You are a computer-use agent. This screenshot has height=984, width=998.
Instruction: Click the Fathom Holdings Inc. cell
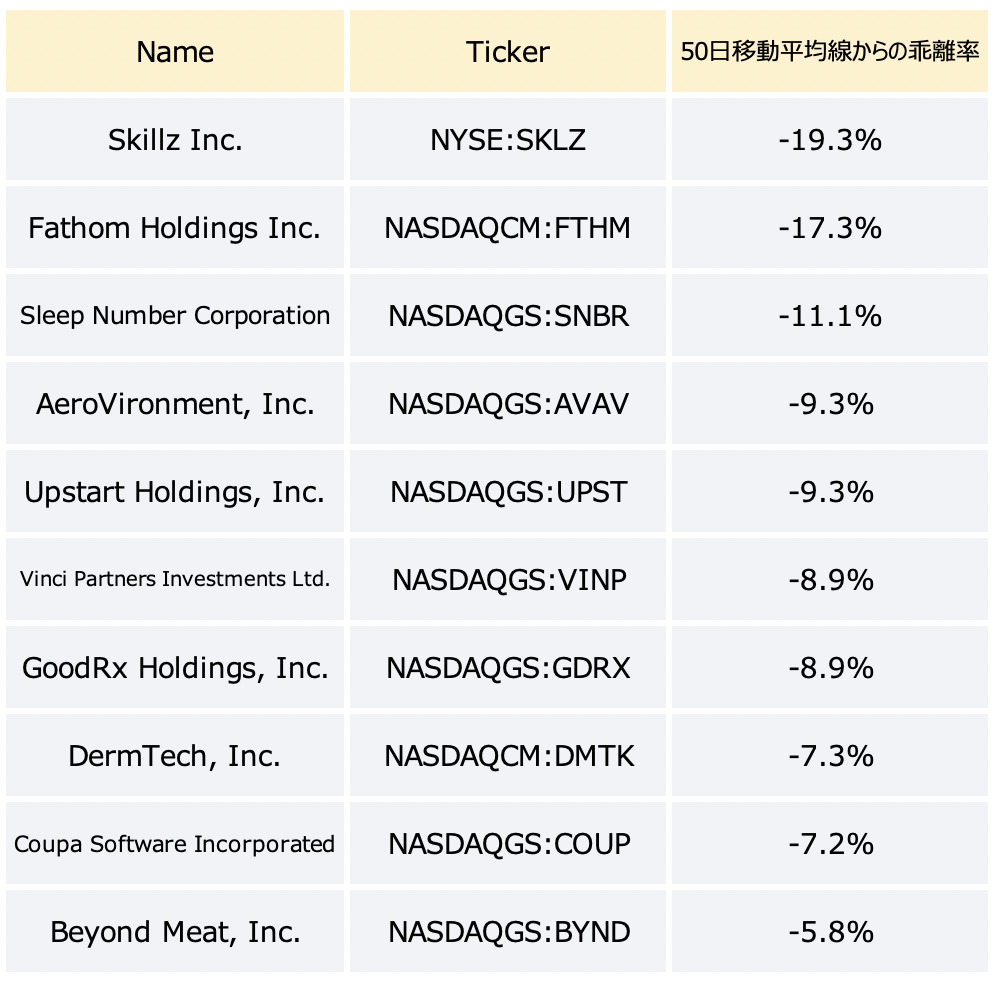[175, 227]
